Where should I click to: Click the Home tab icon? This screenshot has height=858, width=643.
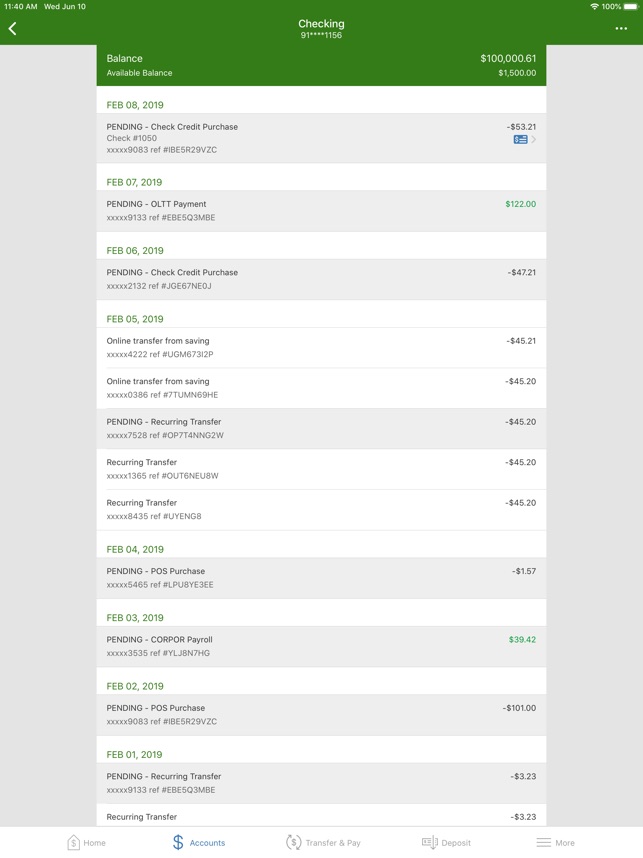[x=74, y=843]
